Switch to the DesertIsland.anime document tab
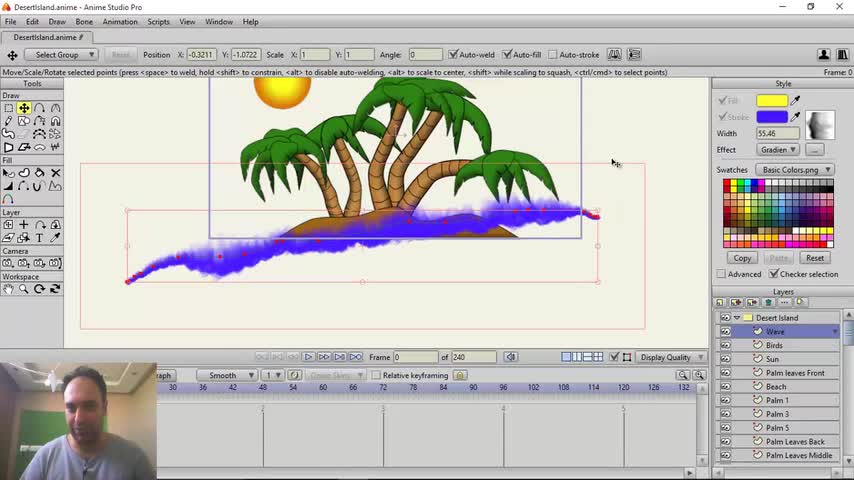Image resolution: width=854 pixels, height=480 pixels. [48, 37]
